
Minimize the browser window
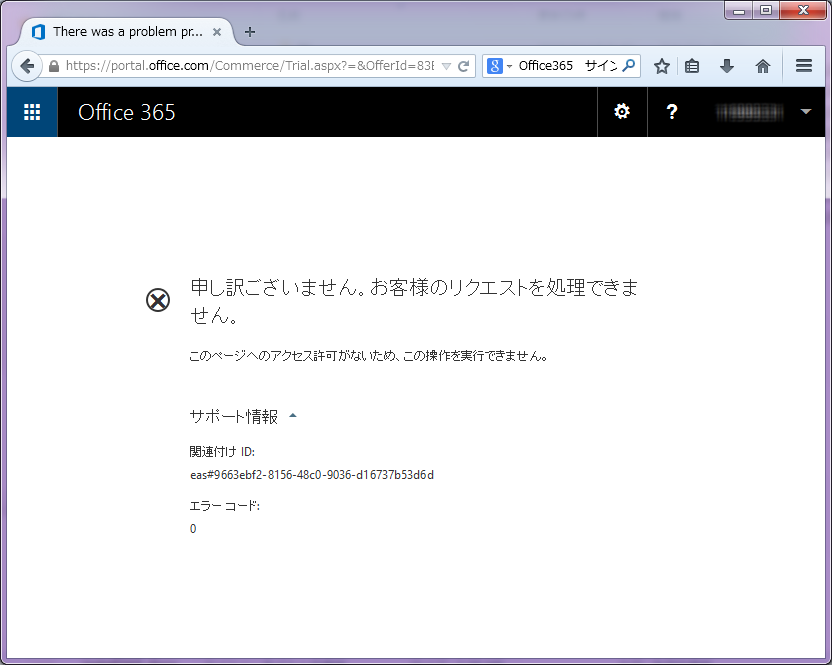(x=739, y=10)
